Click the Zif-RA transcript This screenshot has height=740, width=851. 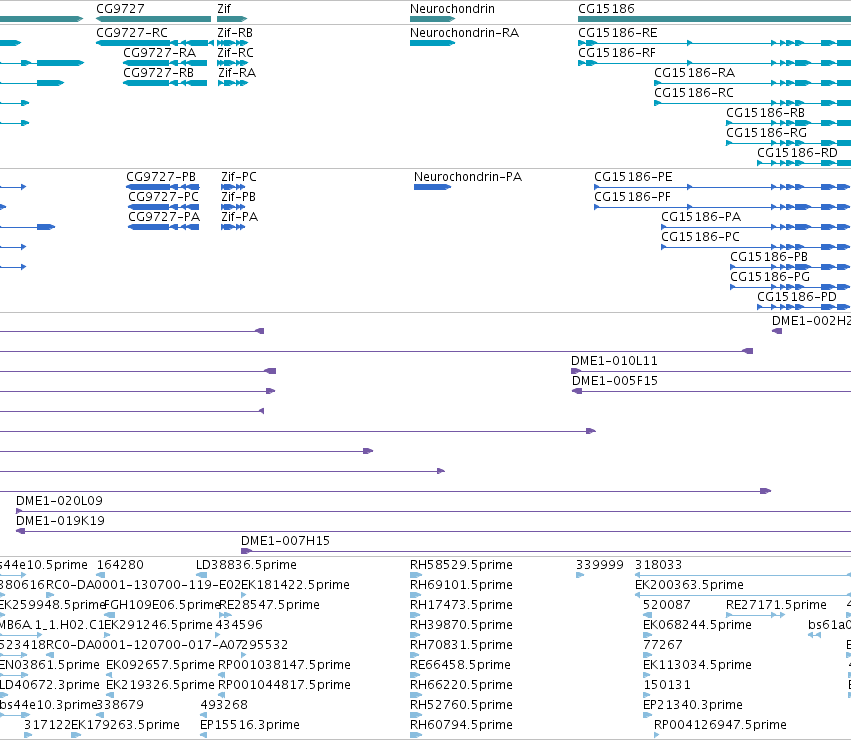point(237,73)
